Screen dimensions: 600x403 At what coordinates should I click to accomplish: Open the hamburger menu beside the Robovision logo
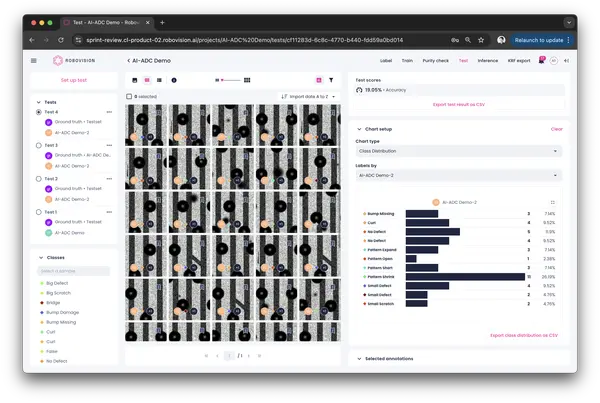click(34, 60)
